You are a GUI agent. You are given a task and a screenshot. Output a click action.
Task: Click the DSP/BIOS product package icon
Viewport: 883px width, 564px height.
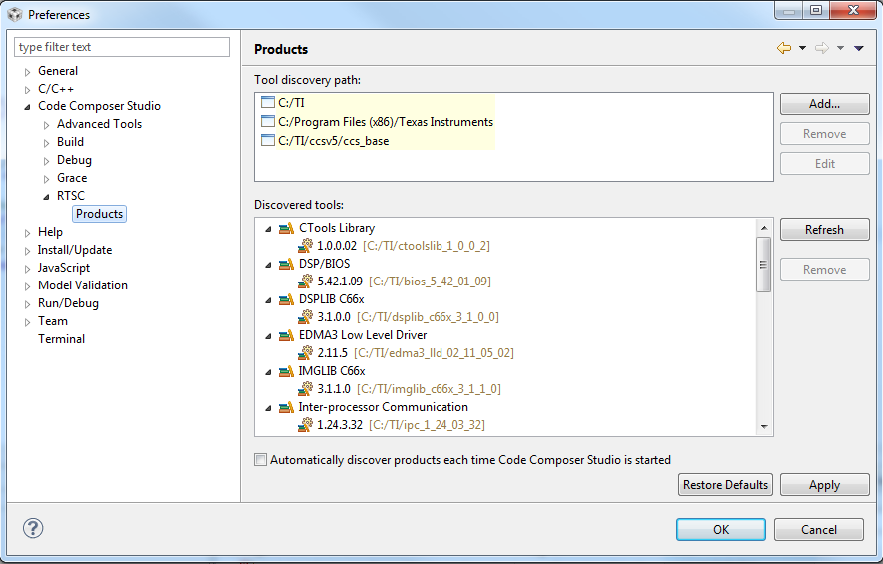[x=287, y=264]
